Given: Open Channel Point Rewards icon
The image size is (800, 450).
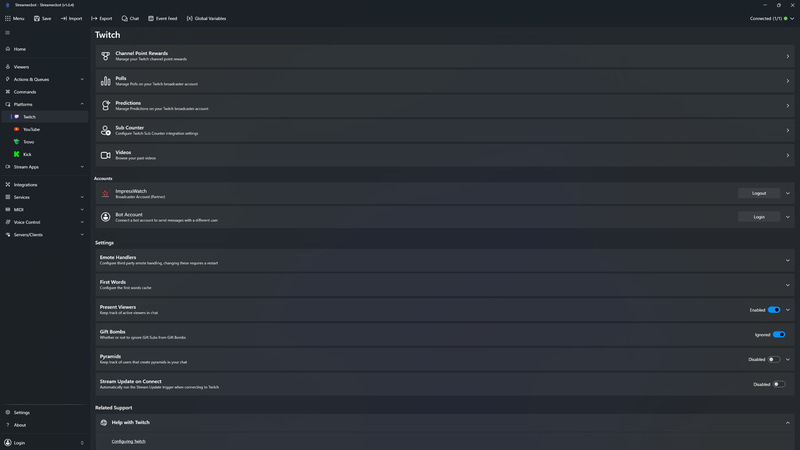Looking at the screenshot, I should pos(106,56).
